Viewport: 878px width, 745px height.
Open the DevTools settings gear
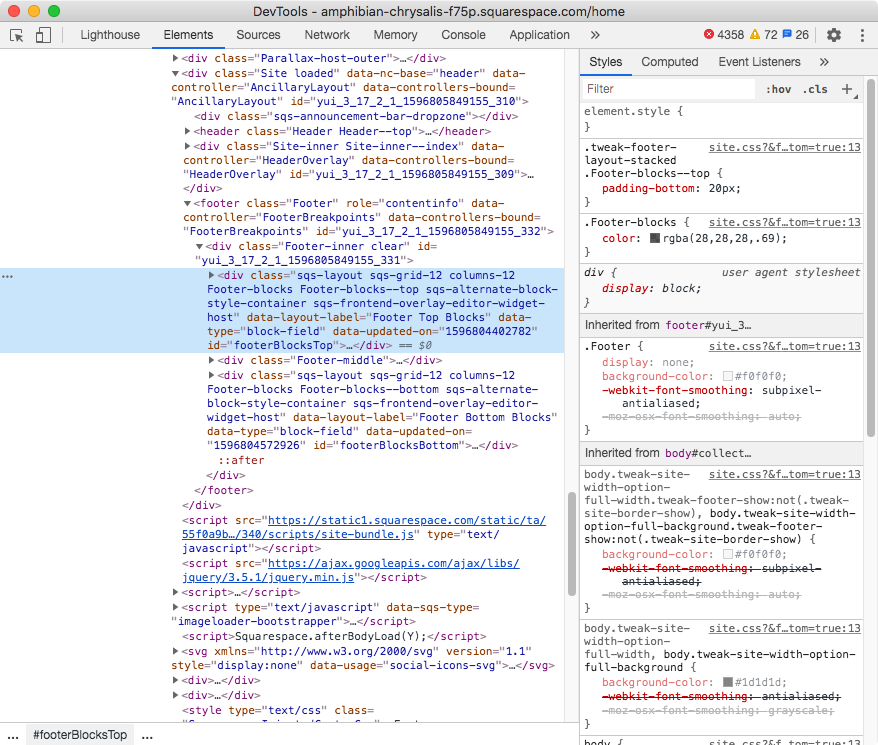coord(834,35)
